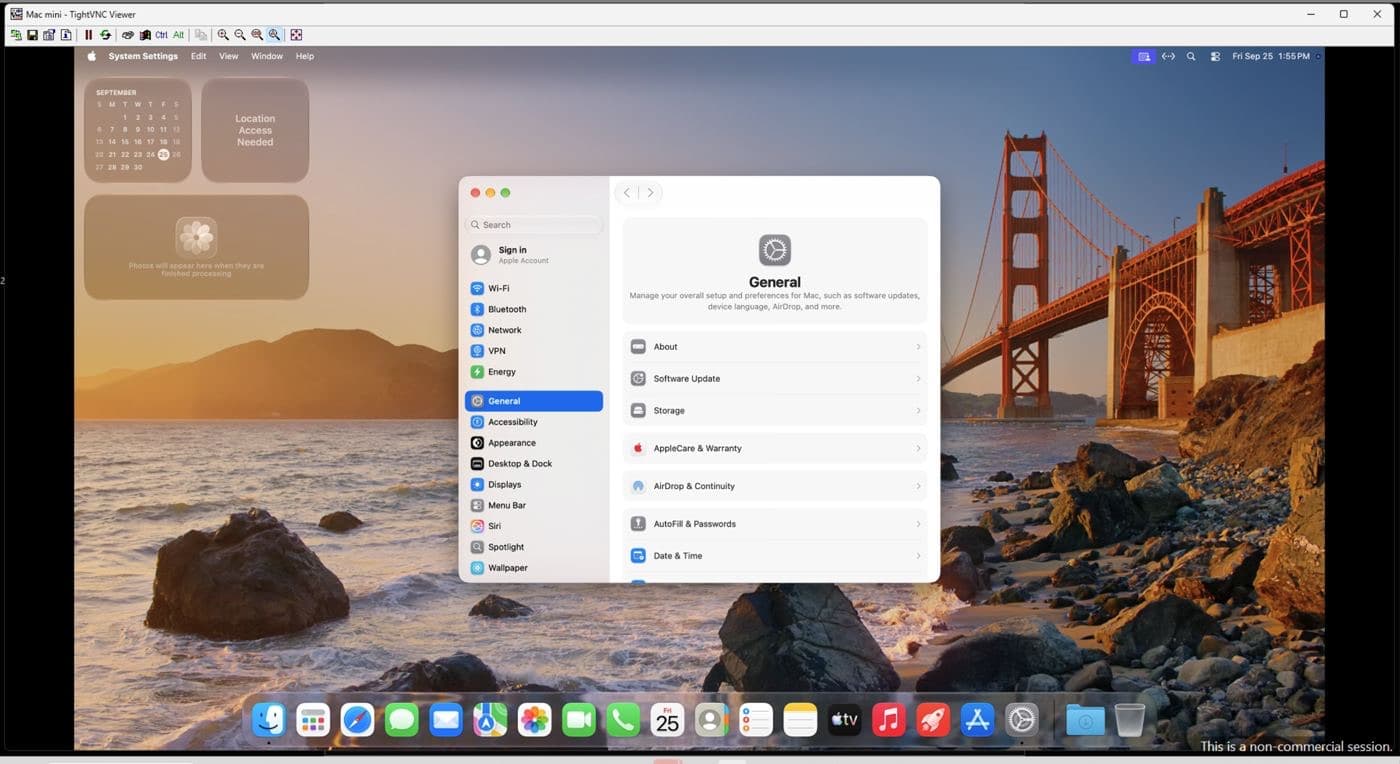Click the Zoom out magnifier icon
The width and height of the screenshot is (1400, 764).
click(x=240, y=35)
